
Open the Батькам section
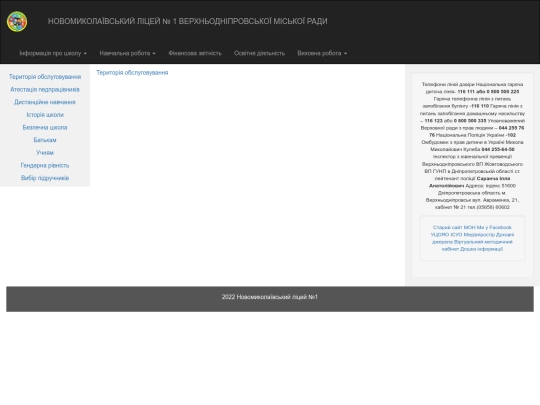(45, 140)
